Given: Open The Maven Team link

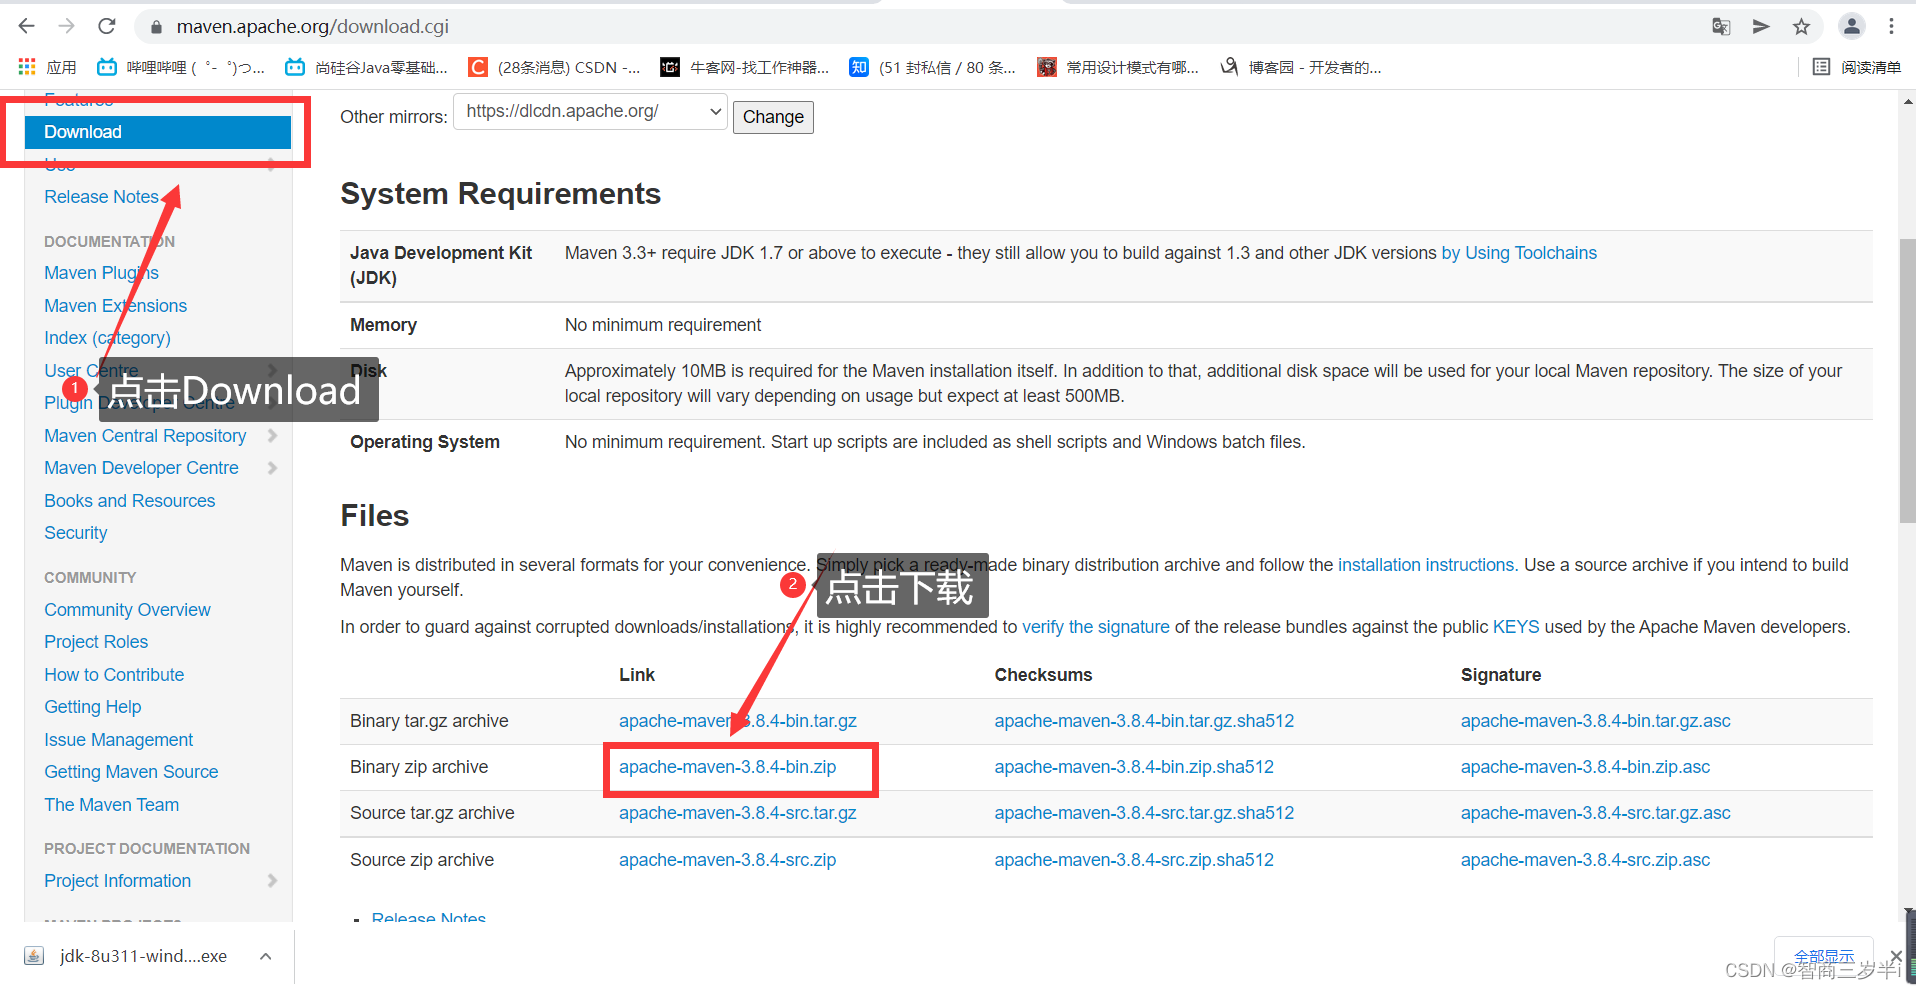Looking at the screenshot, I should [x=111, y=805].
